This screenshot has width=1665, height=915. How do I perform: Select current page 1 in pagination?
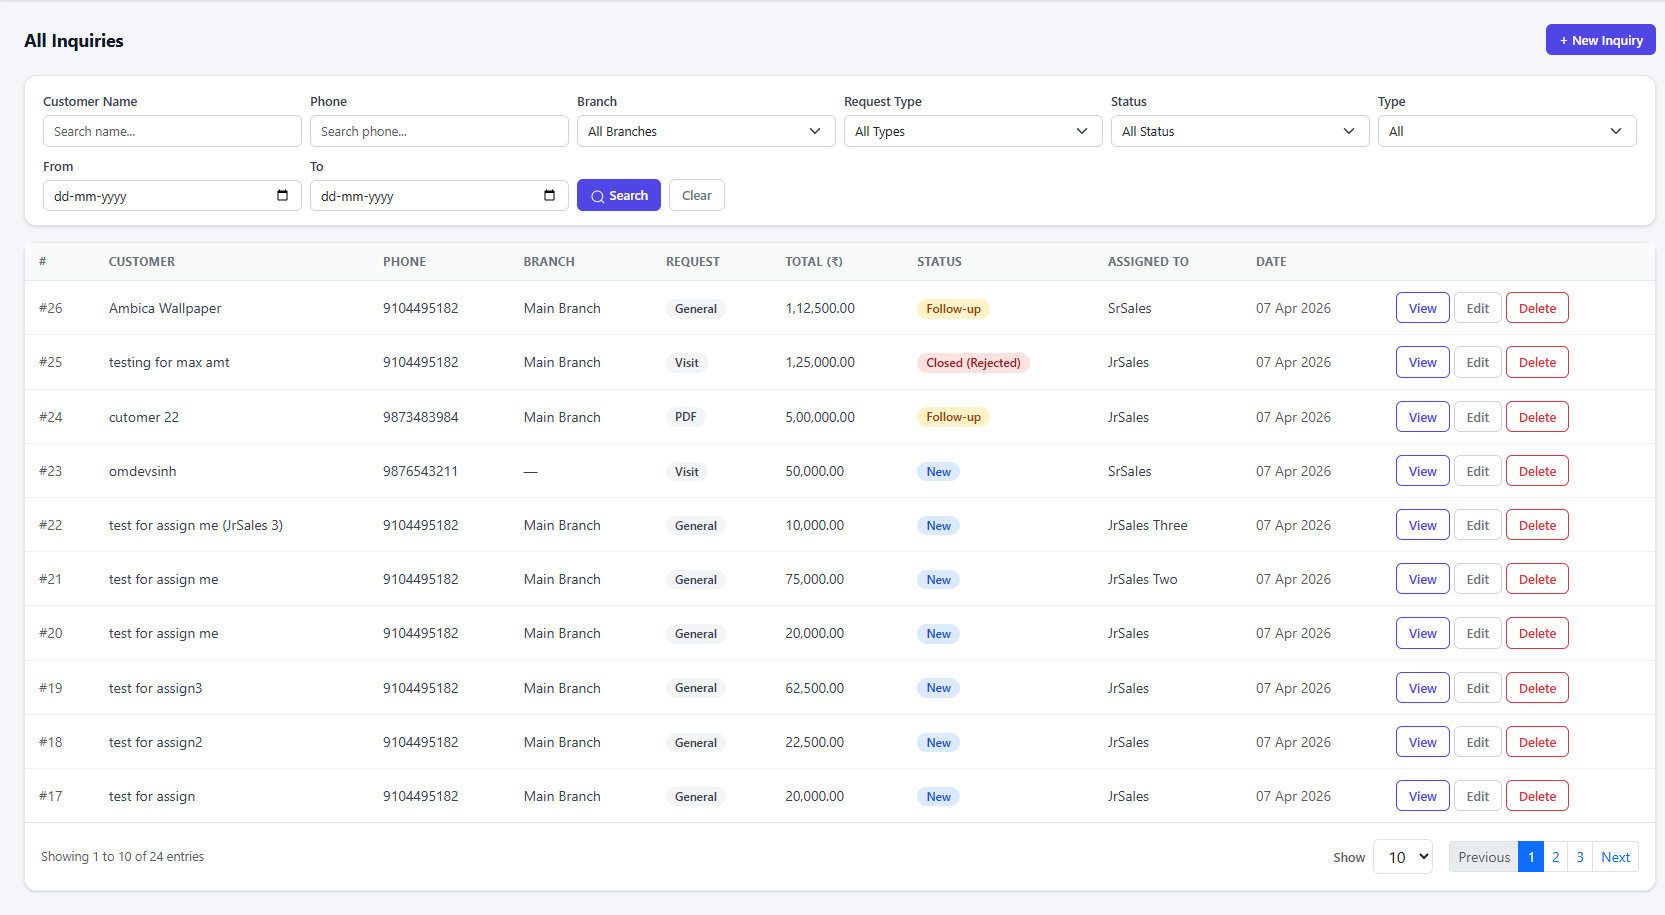click(x=1531, y=857)
